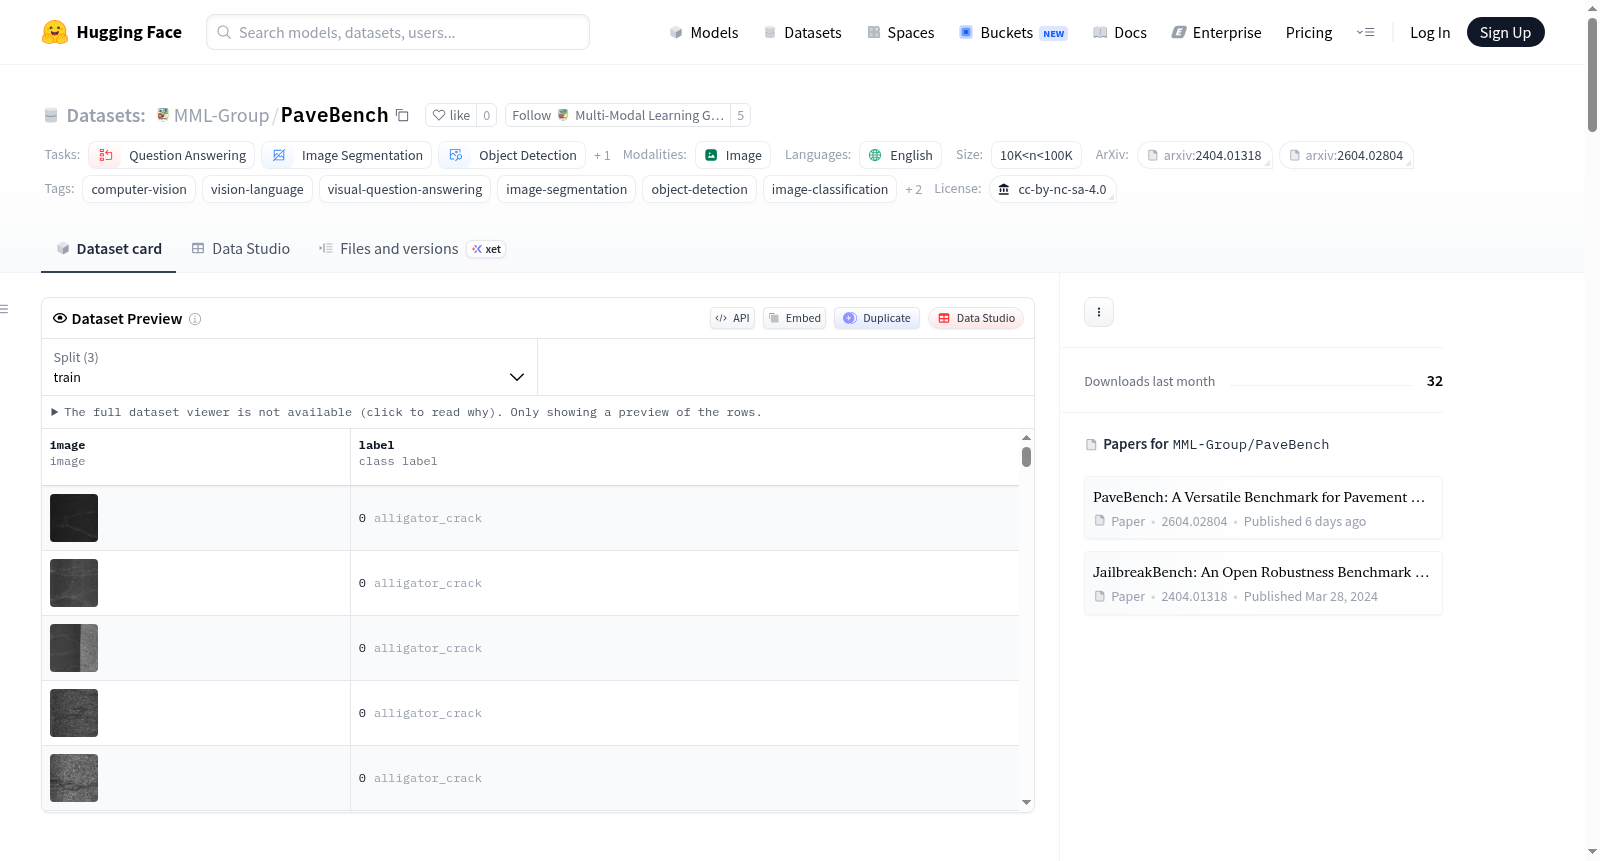Click the Hugging Face logo icon
1600x861 pixels.
[x=55, y=32]
